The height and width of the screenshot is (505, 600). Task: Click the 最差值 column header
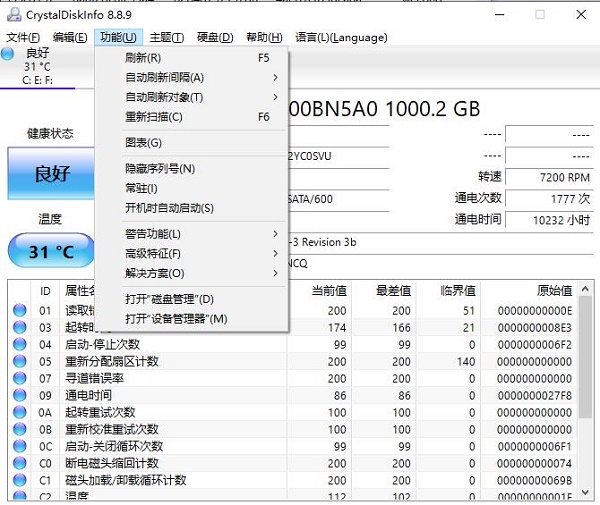click(x=384, y=291)
